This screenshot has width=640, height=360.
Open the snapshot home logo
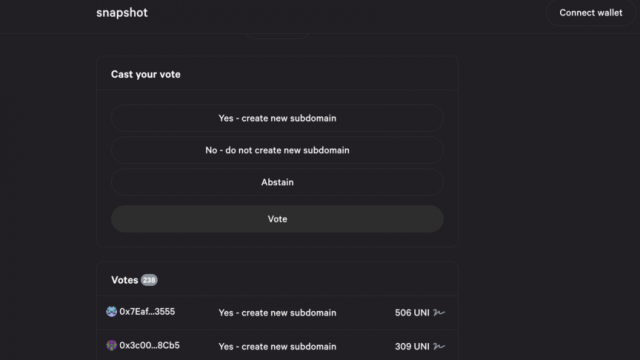(x=122, y=13)
